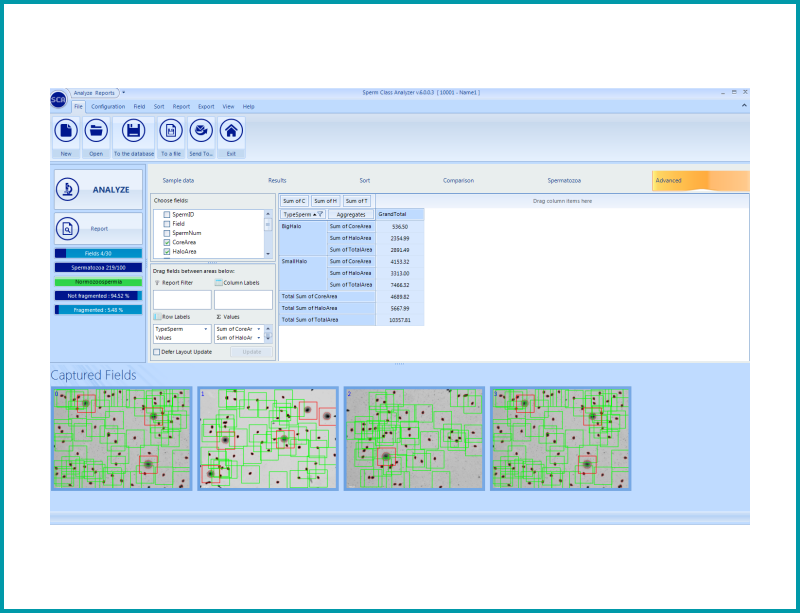Click the Not fragmented 94.52 % bar
Image resolution: width=800 pixels, height=613 pixels.
click(98, 296)
